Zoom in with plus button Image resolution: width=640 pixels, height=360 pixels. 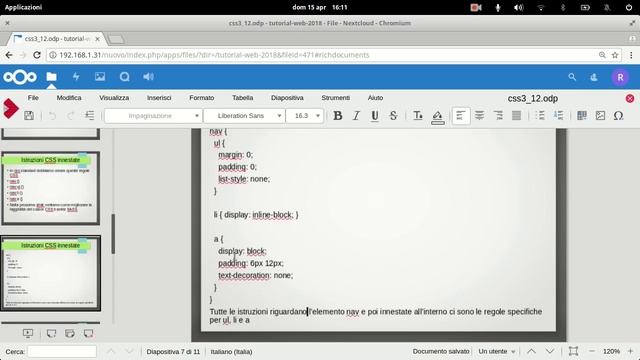click(x=630, y=351)
